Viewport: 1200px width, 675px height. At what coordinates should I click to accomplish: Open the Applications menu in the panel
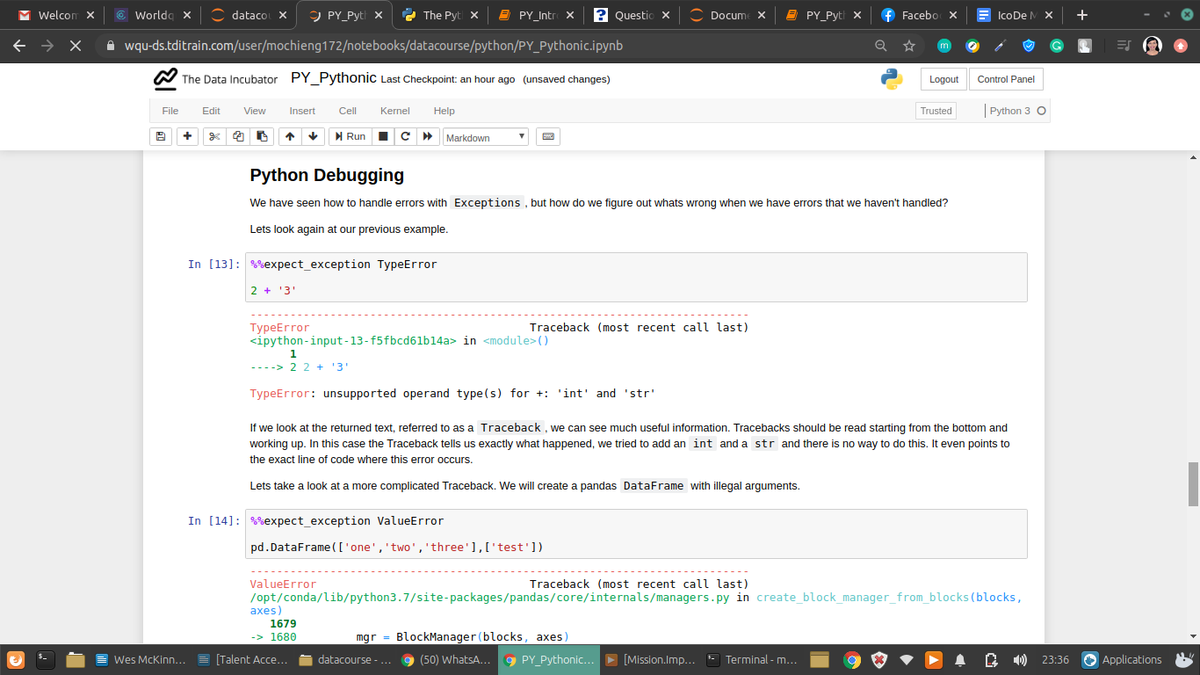tap(1123, 660)
